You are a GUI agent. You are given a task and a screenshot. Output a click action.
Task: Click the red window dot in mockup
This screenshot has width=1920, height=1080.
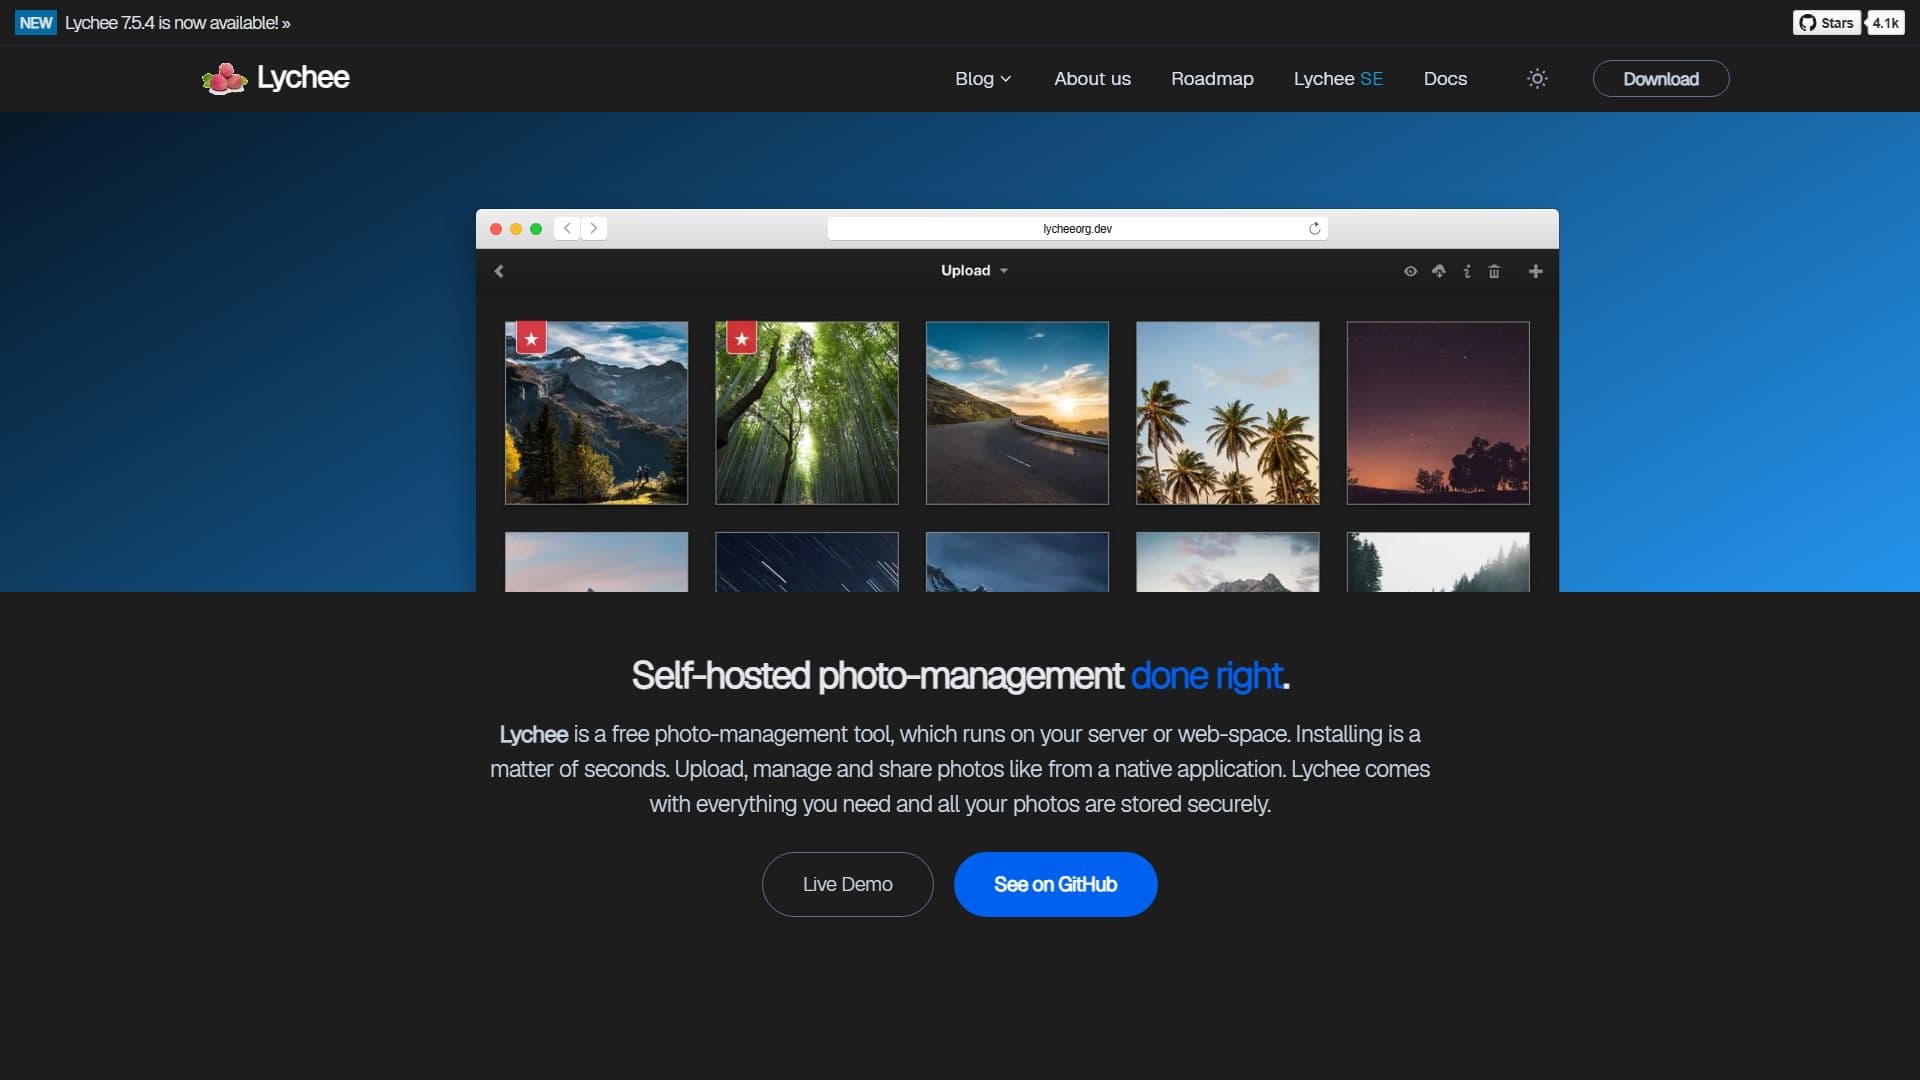(x=496, y=229)
